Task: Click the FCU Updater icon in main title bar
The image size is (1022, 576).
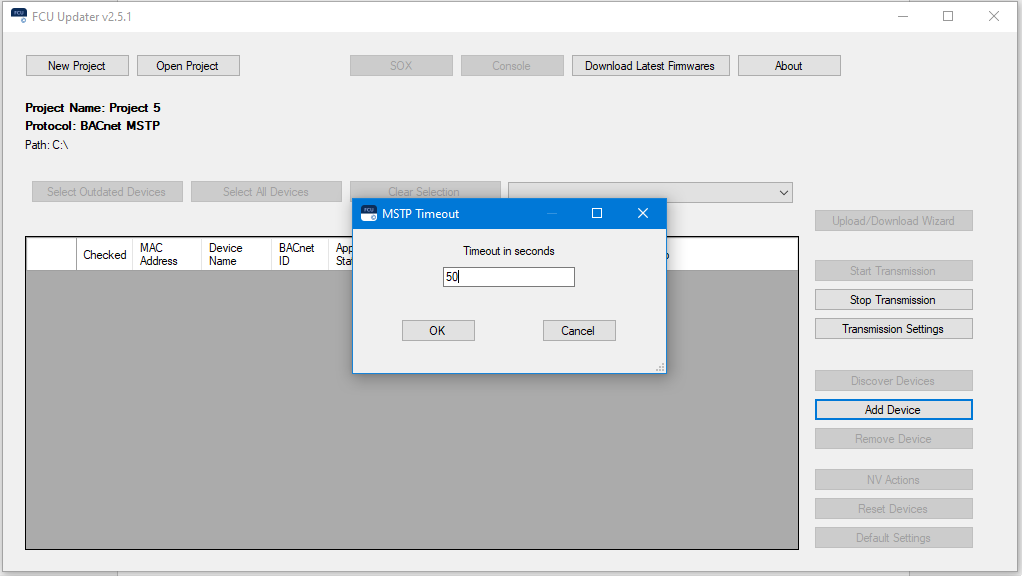Action: pyautogui.click(x=18, y=16)
